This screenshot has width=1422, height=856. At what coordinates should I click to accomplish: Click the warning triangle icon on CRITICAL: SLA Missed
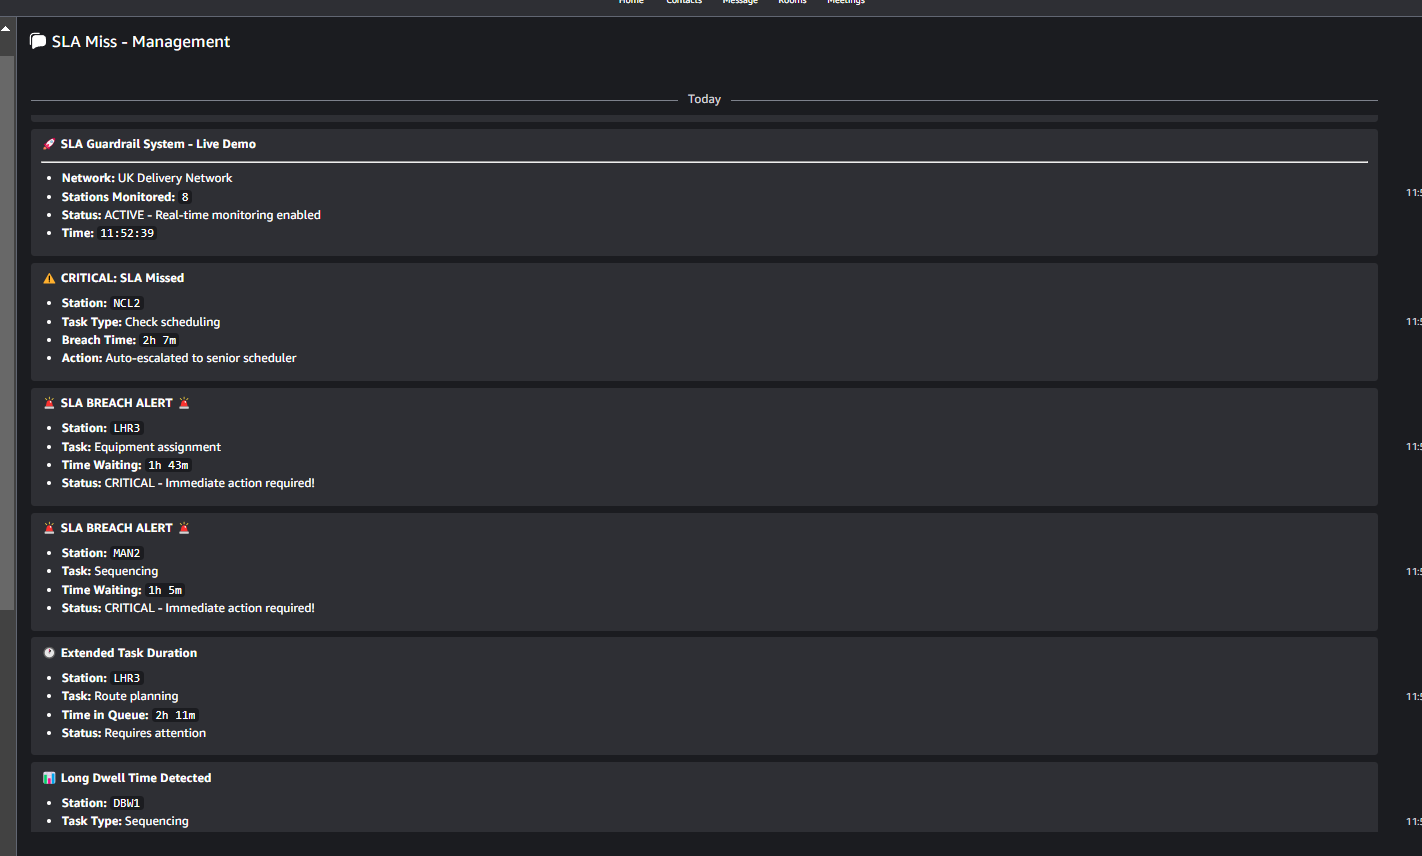click(x=49, y=278)
